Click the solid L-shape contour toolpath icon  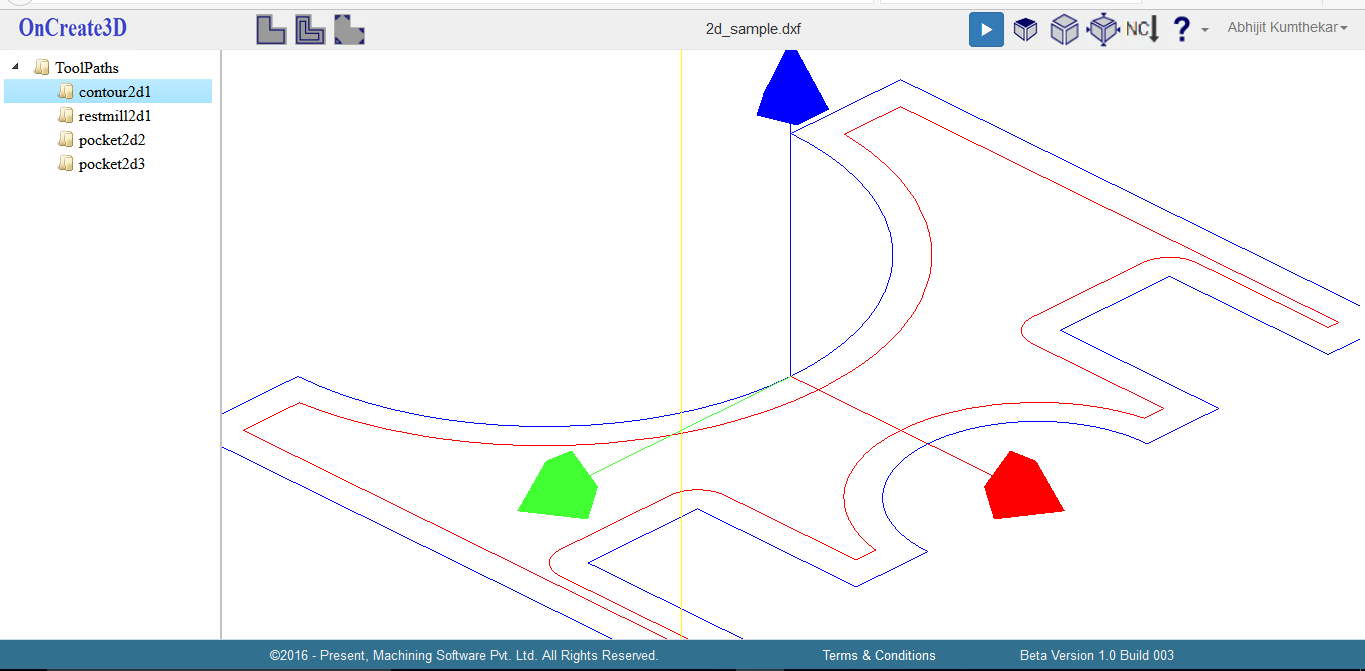[x=271, y=30]
